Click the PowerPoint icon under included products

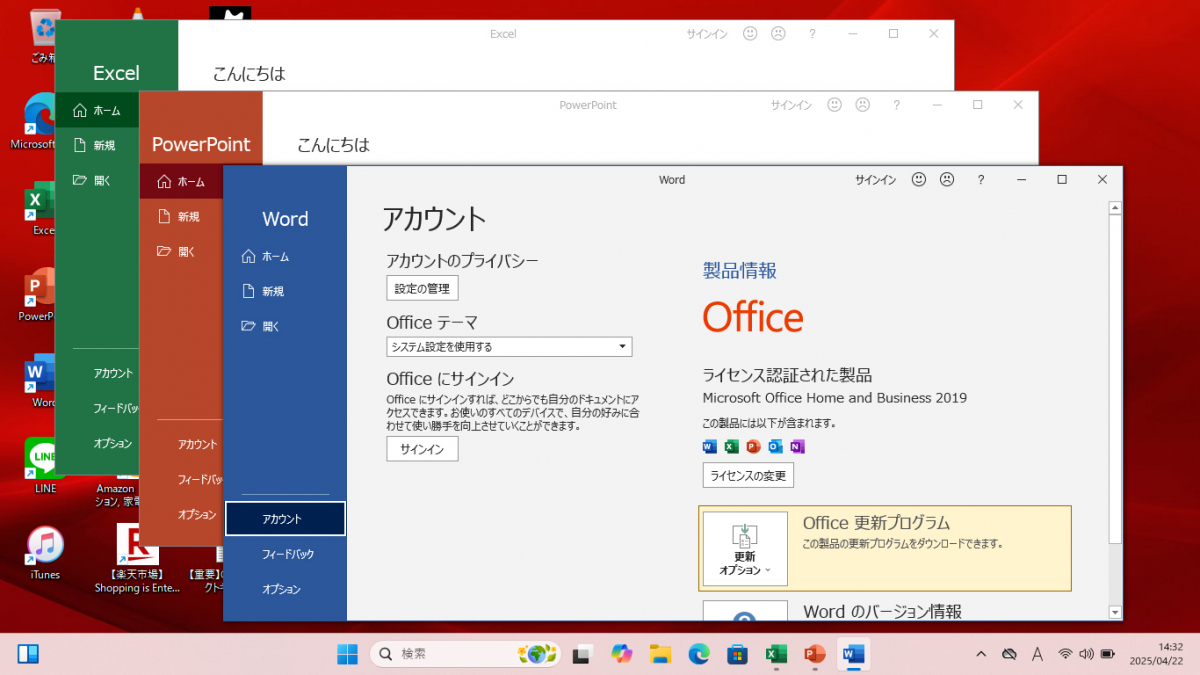click(753, 446)
